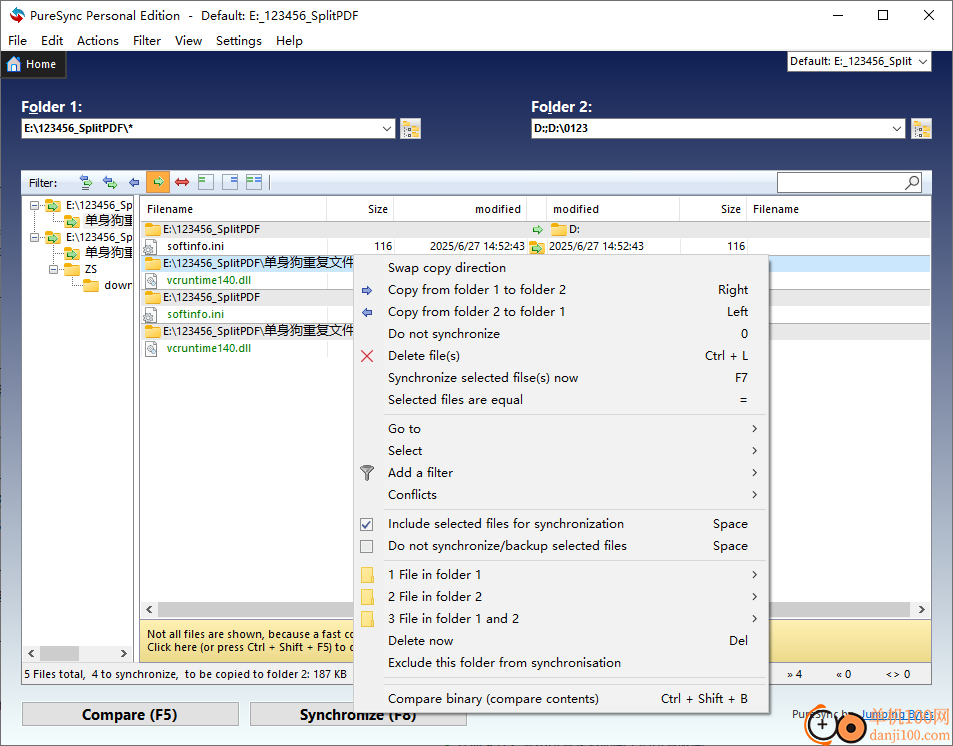
Task: Open the Edit menu
Action: (52, 41)
